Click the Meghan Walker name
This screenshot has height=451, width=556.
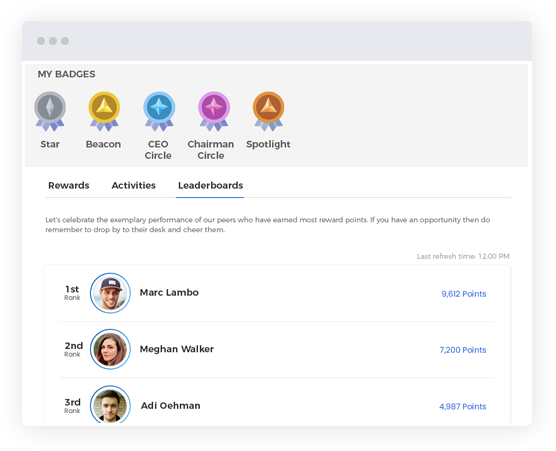[177, 349]
